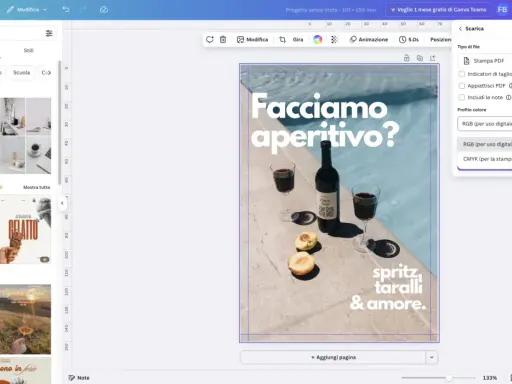Open the Stampa PDF file type dropdown
Screen dimensions: 512x384
pos(485,61)
